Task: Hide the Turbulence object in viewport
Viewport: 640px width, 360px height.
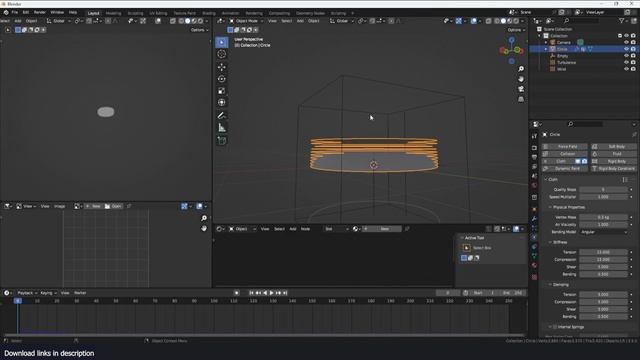Action: (x=626, y=62)
